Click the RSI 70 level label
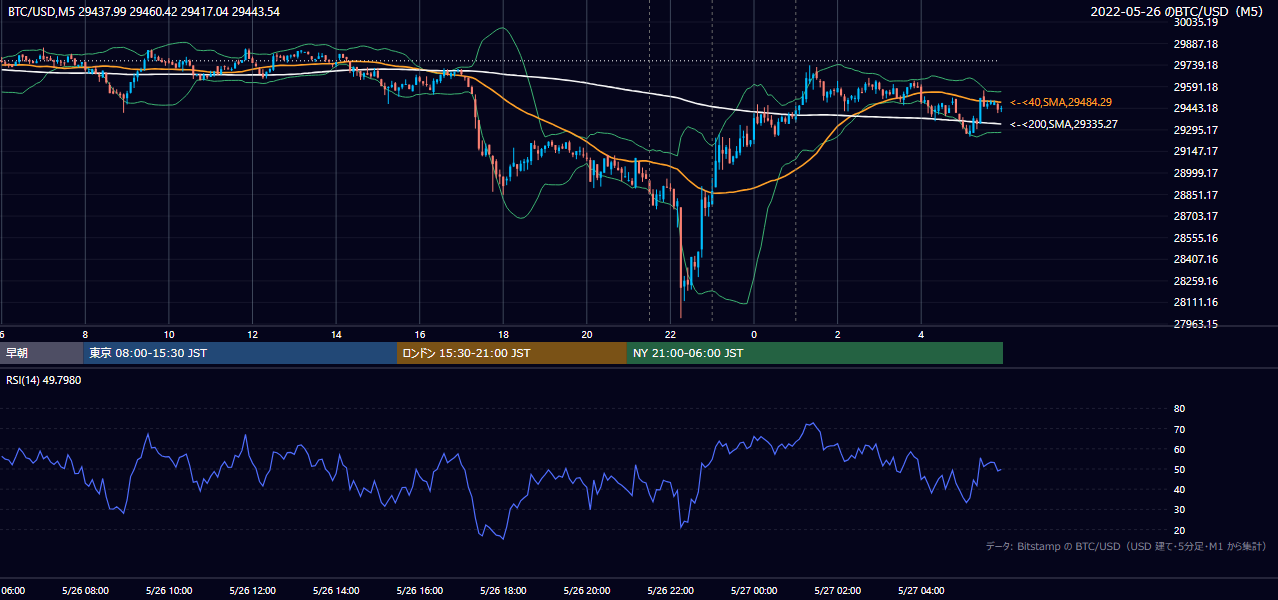 pos(1179,429)
